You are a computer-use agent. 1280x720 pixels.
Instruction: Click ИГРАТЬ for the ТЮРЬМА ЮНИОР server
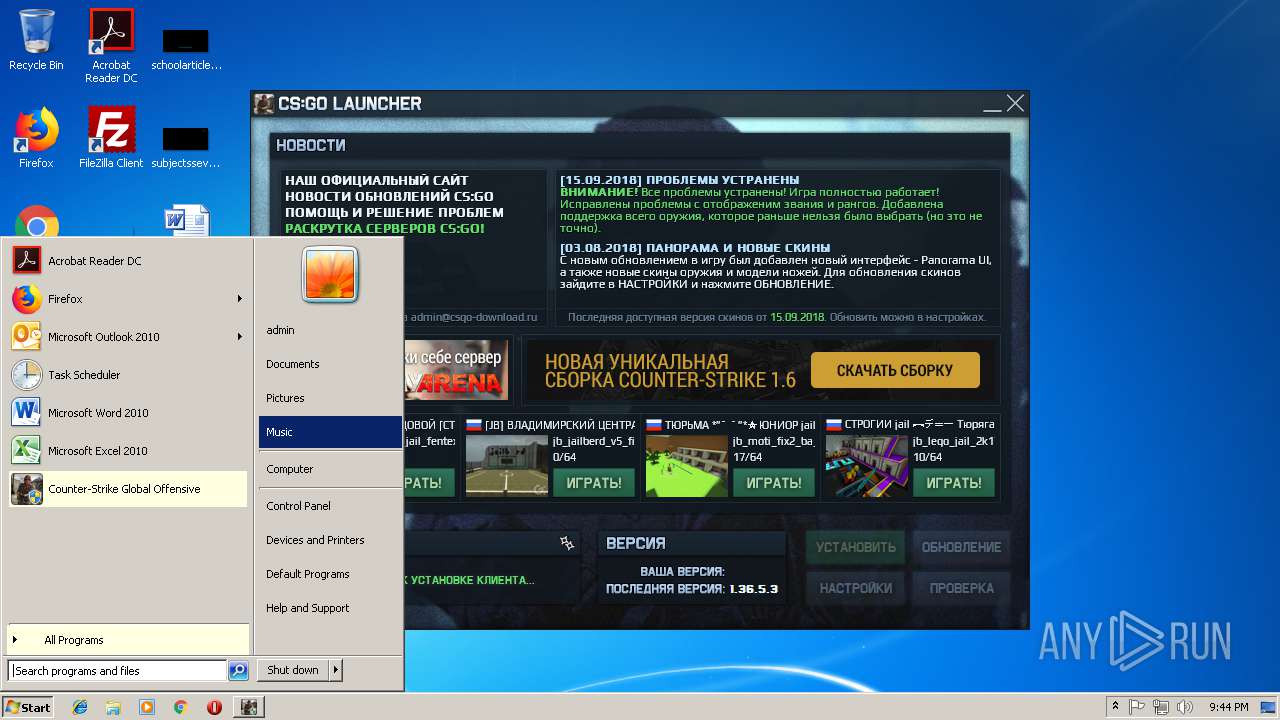(x=774, y=483)
